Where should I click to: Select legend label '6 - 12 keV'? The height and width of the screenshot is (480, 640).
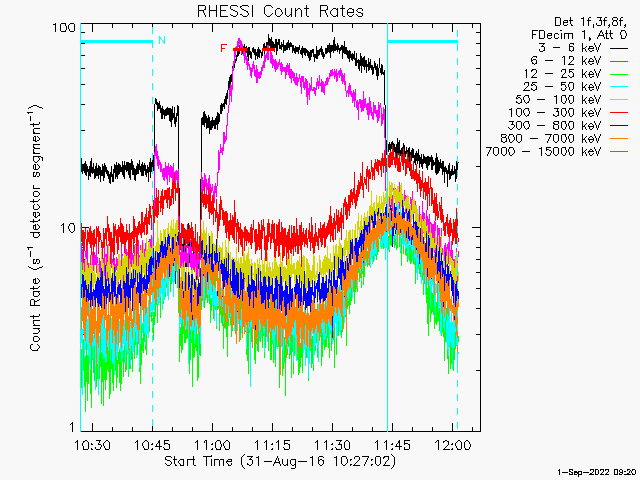(x=566, y=61)
